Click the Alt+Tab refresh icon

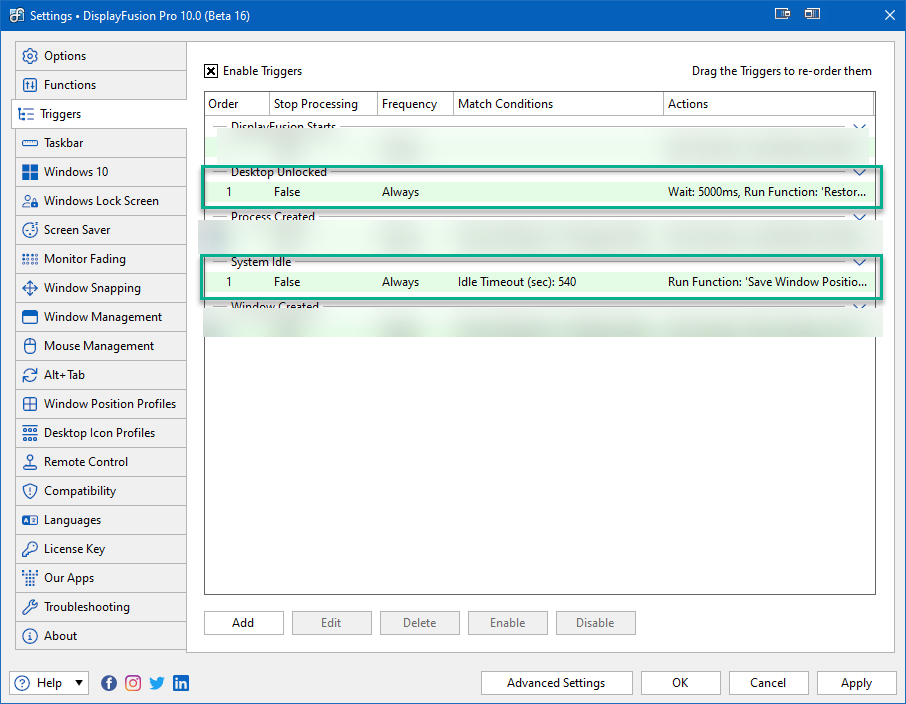(29, 375)
